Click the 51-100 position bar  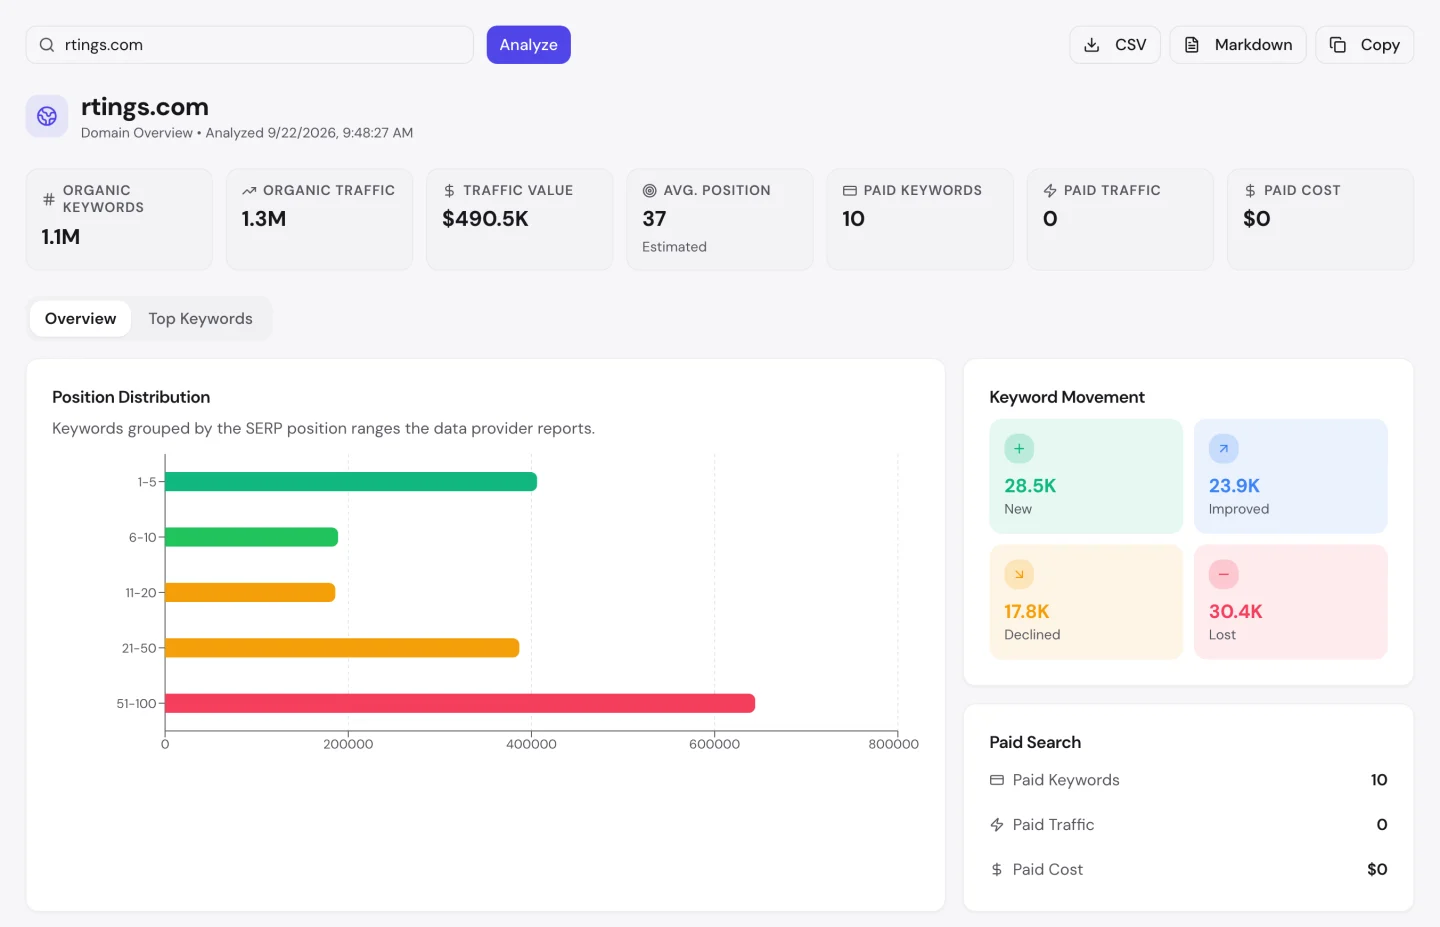tap(460, 703)
